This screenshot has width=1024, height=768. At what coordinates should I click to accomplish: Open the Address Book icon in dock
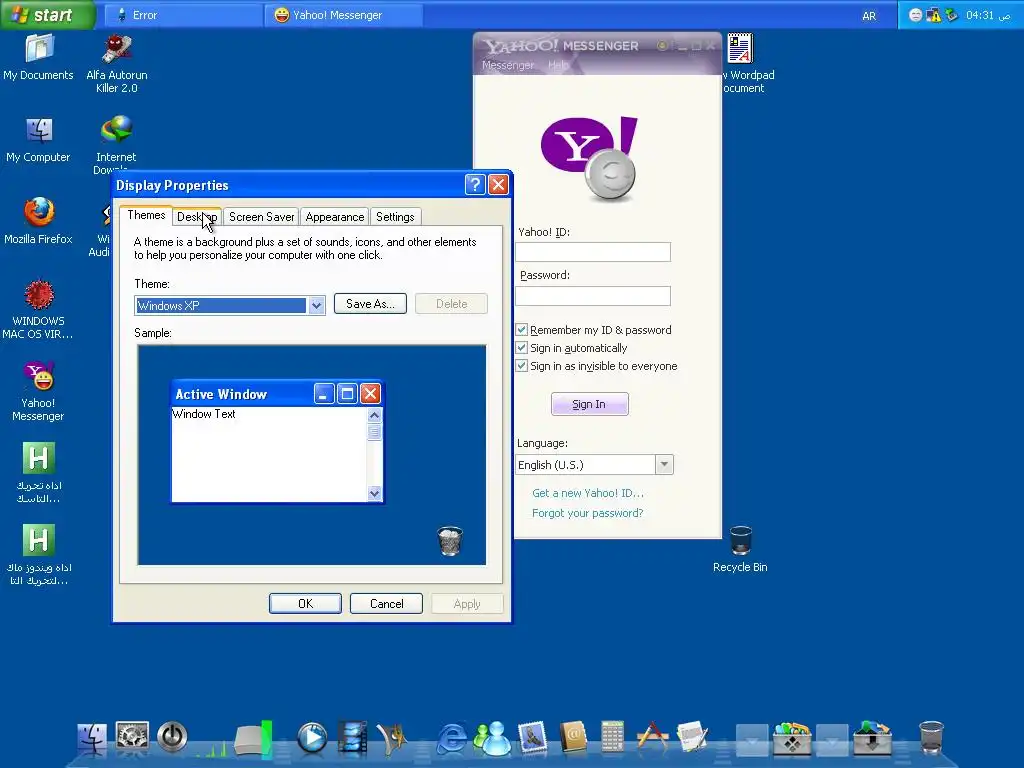(x=573, y=737)
